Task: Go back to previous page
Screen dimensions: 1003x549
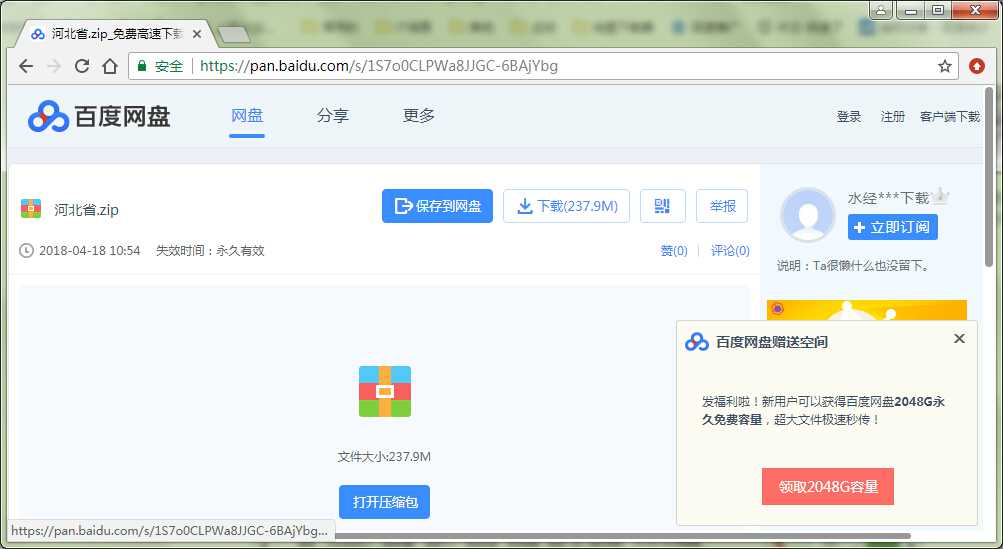Action: coord(26,66)
